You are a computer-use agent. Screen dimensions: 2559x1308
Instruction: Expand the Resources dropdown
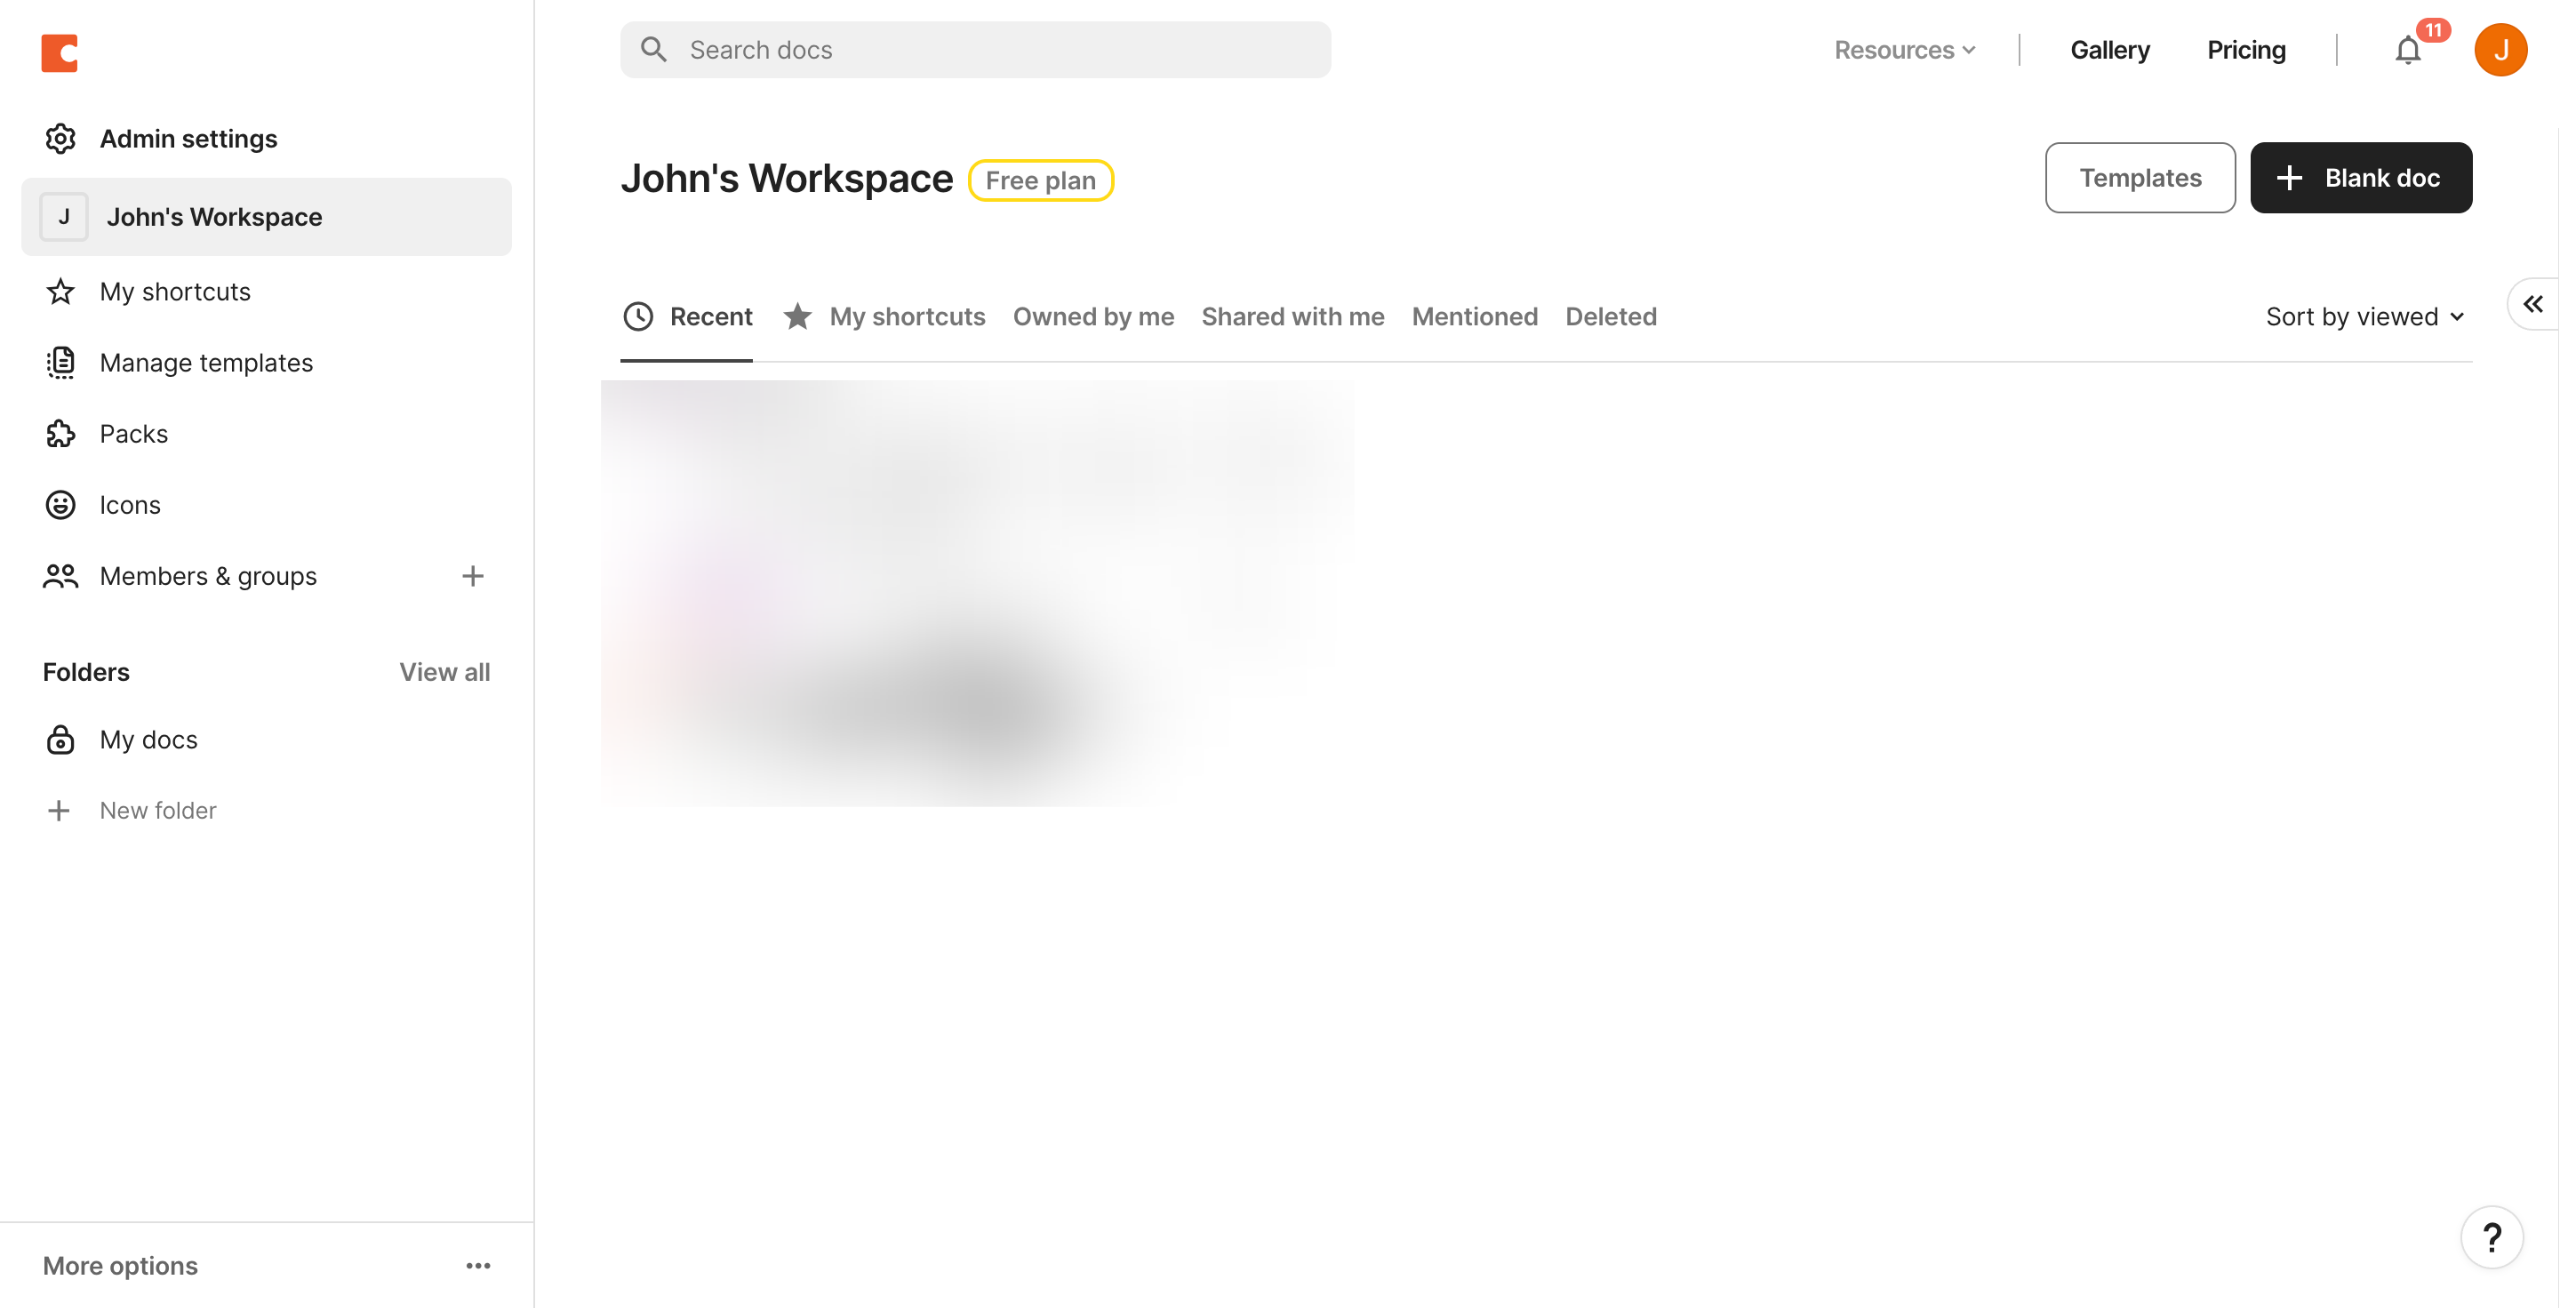[x=1904, y=50]
